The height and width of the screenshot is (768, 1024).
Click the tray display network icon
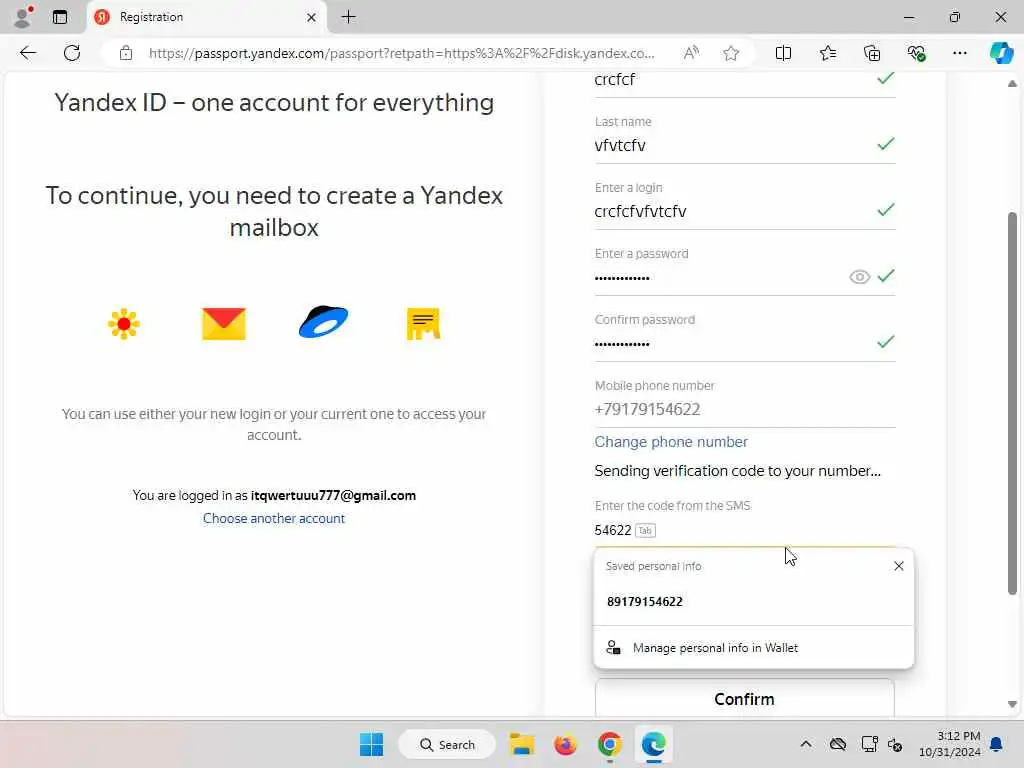[x=869, y=744]
